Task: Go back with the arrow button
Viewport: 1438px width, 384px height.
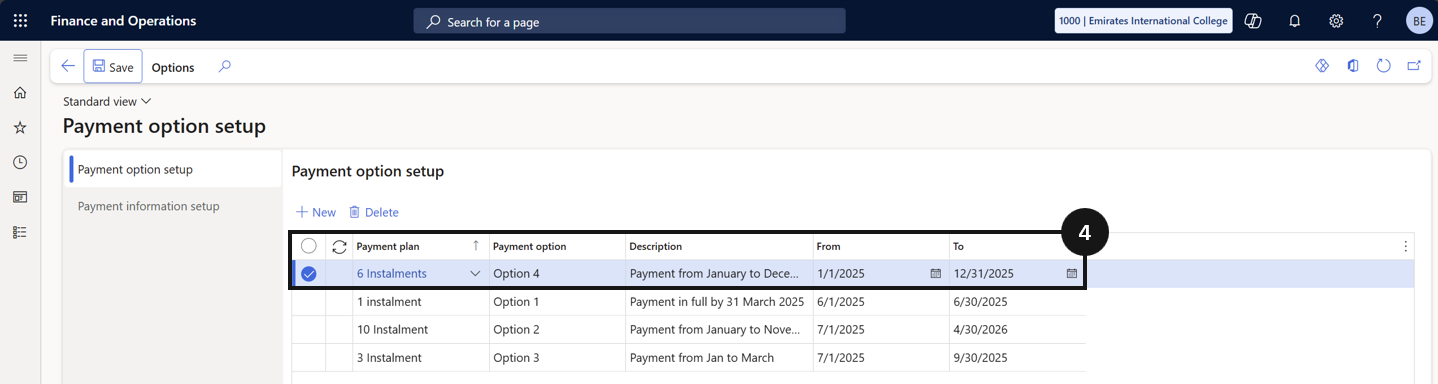Action: pos(68,66)
